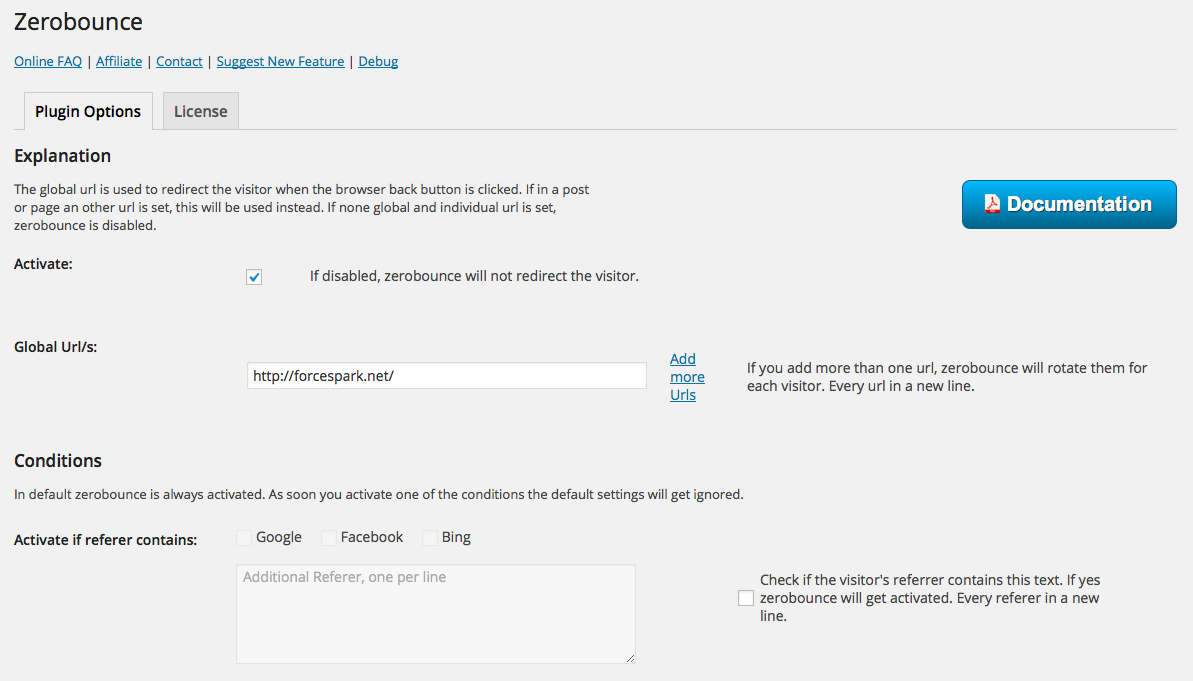
Task: Enable the Google referer checkbox
Action: pos(244,538)
